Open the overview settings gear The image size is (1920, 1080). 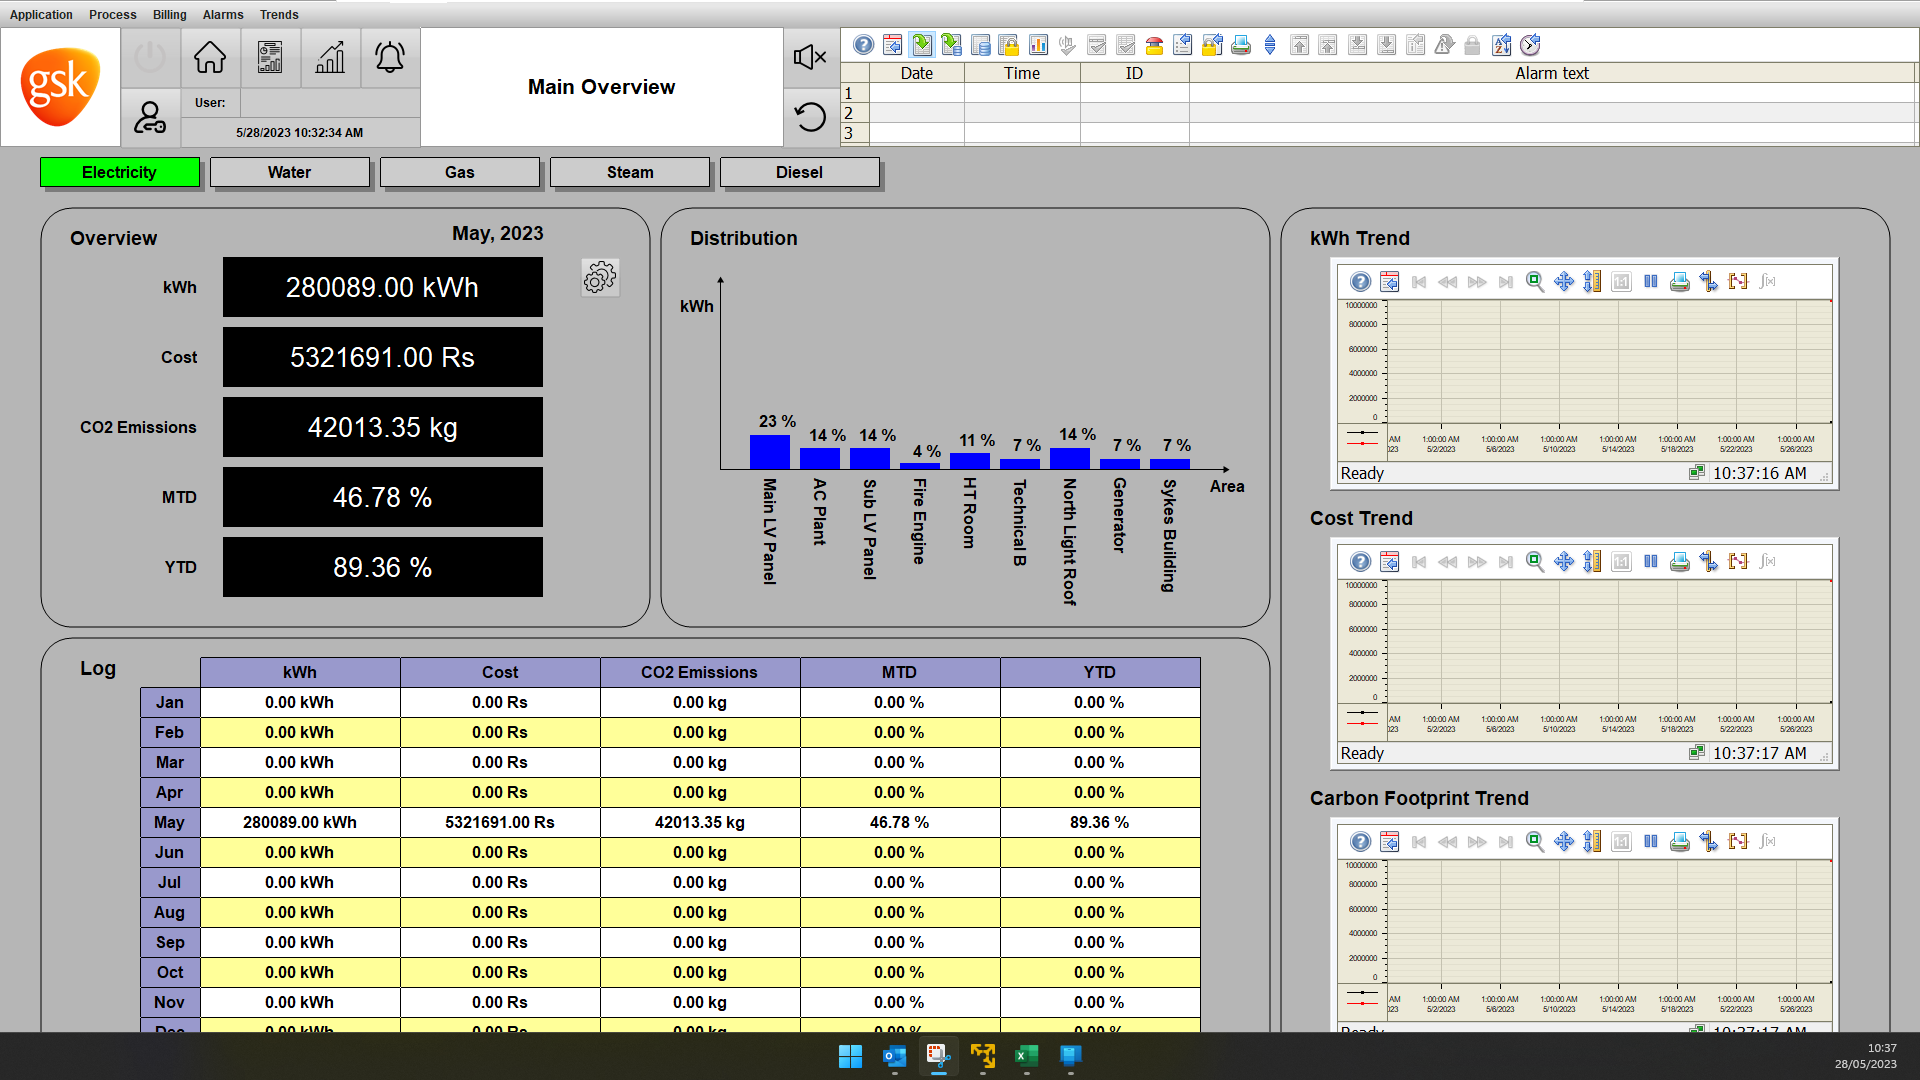pos(600,278)
